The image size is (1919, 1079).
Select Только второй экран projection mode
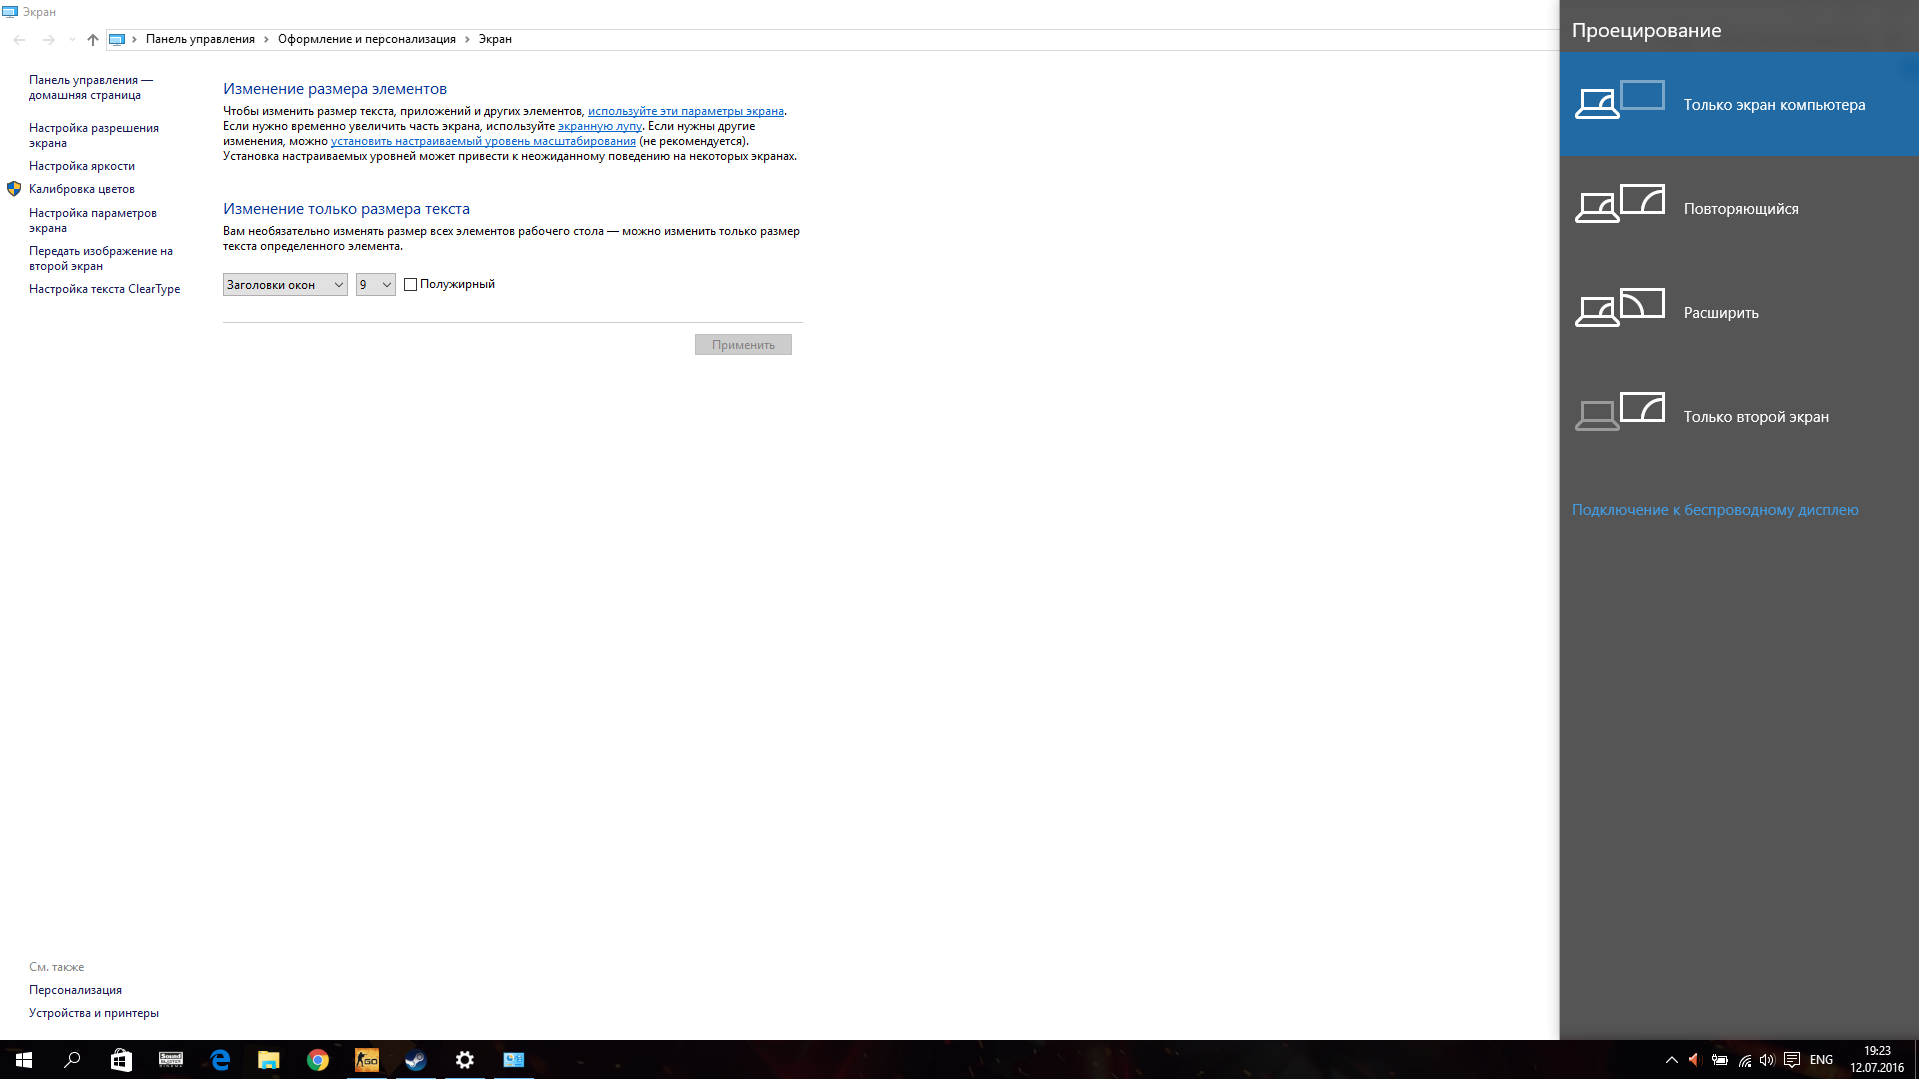click(1739, 416)
